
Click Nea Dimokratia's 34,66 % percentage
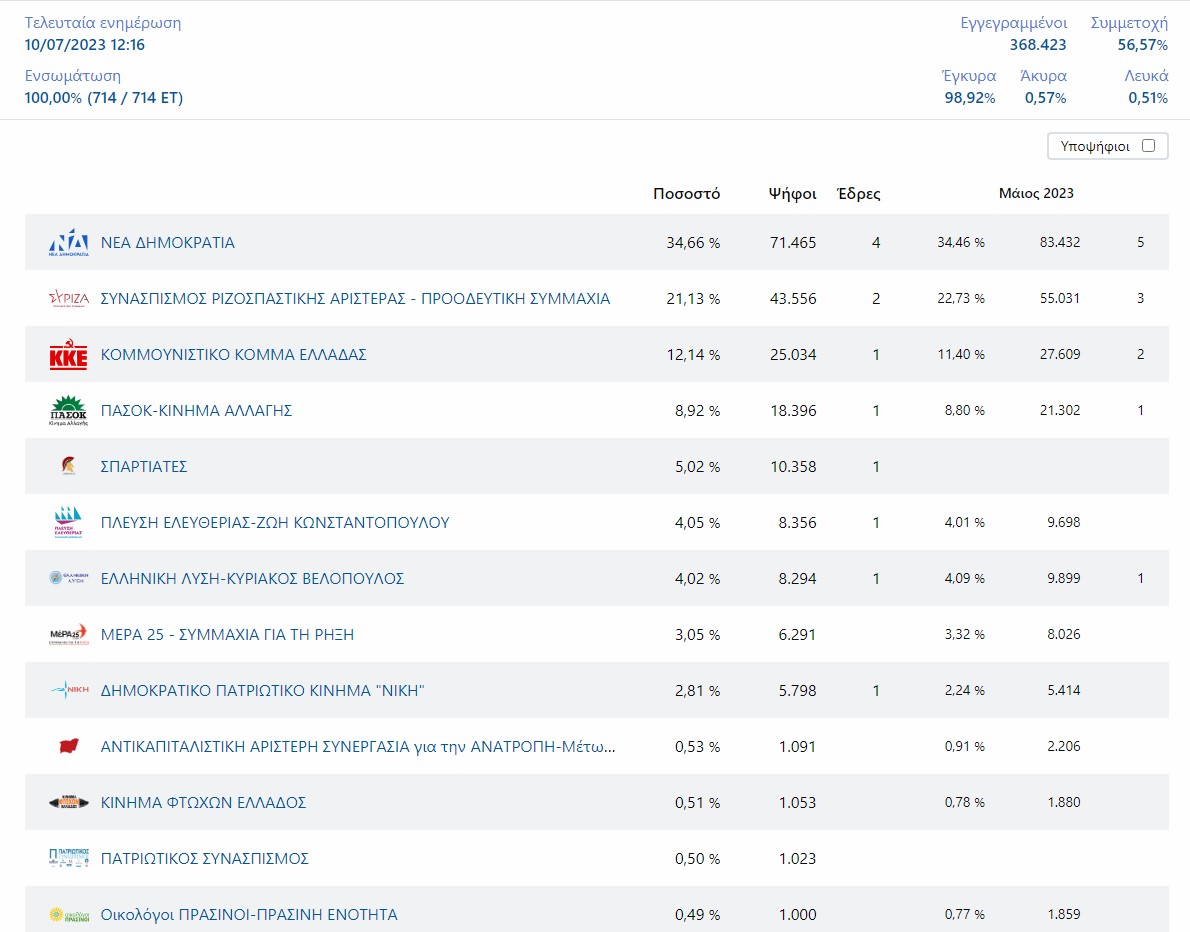pos(693,243)
